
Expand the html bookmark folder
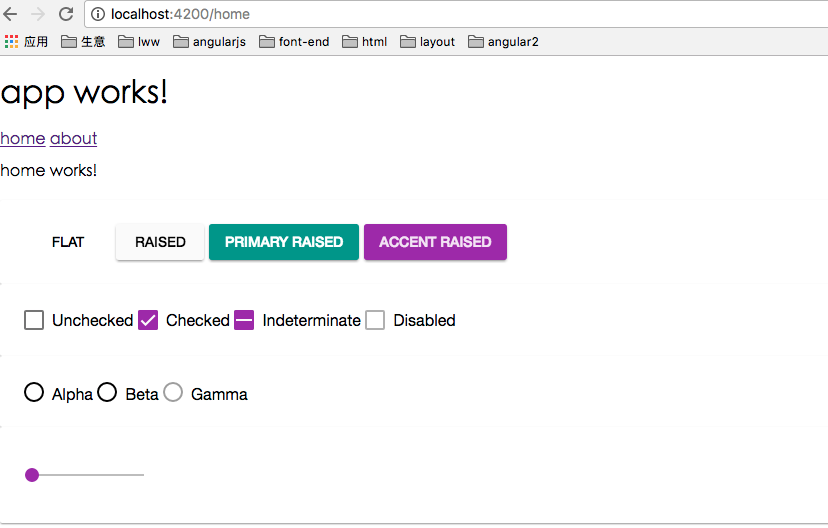(x=364, y=42)
